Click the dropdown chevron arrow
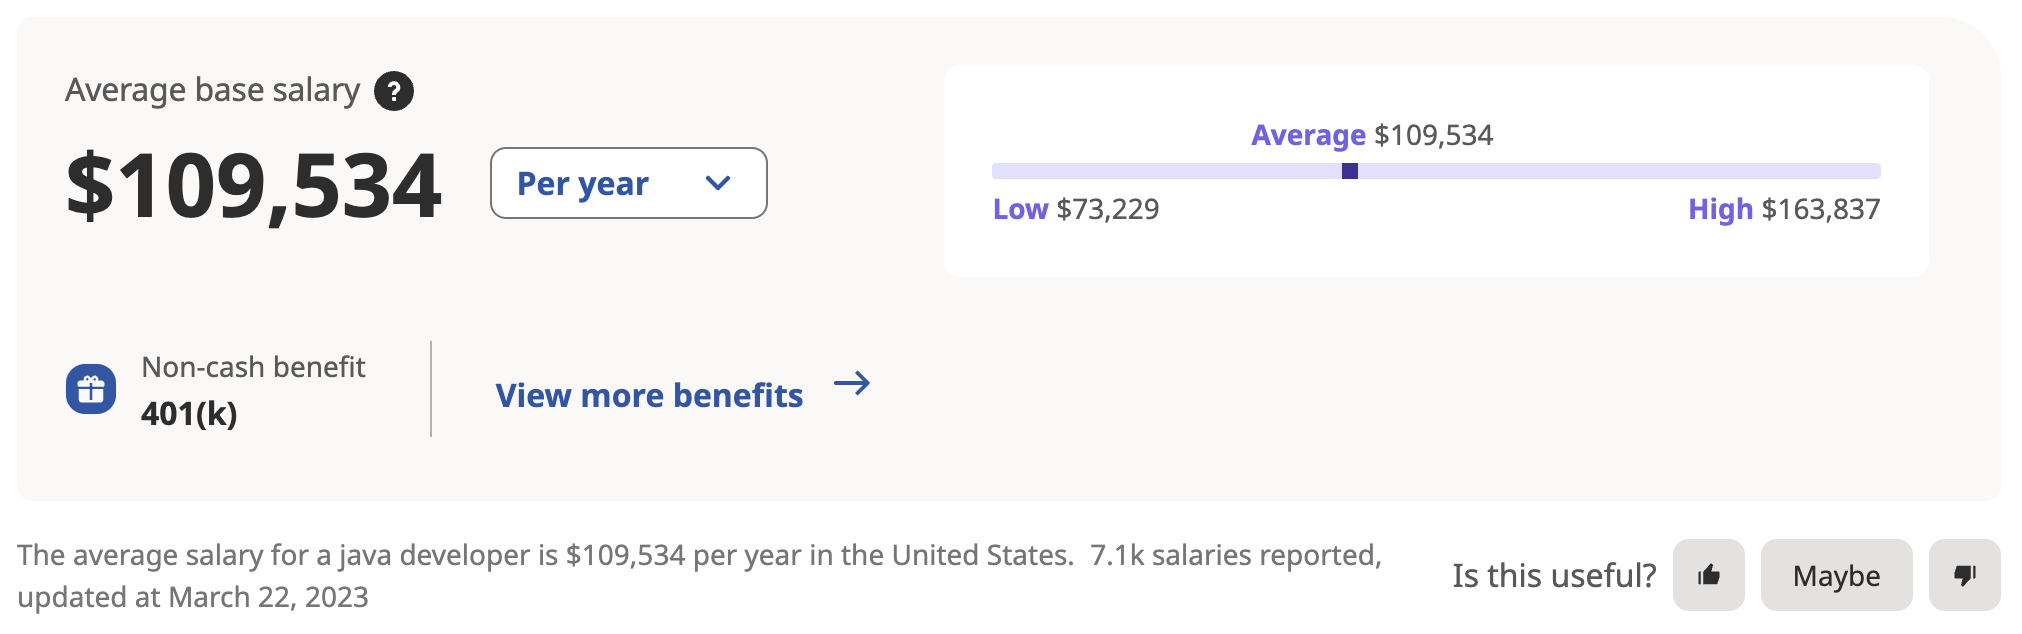This screenshot has height=634, width=2022. point(718,183)
